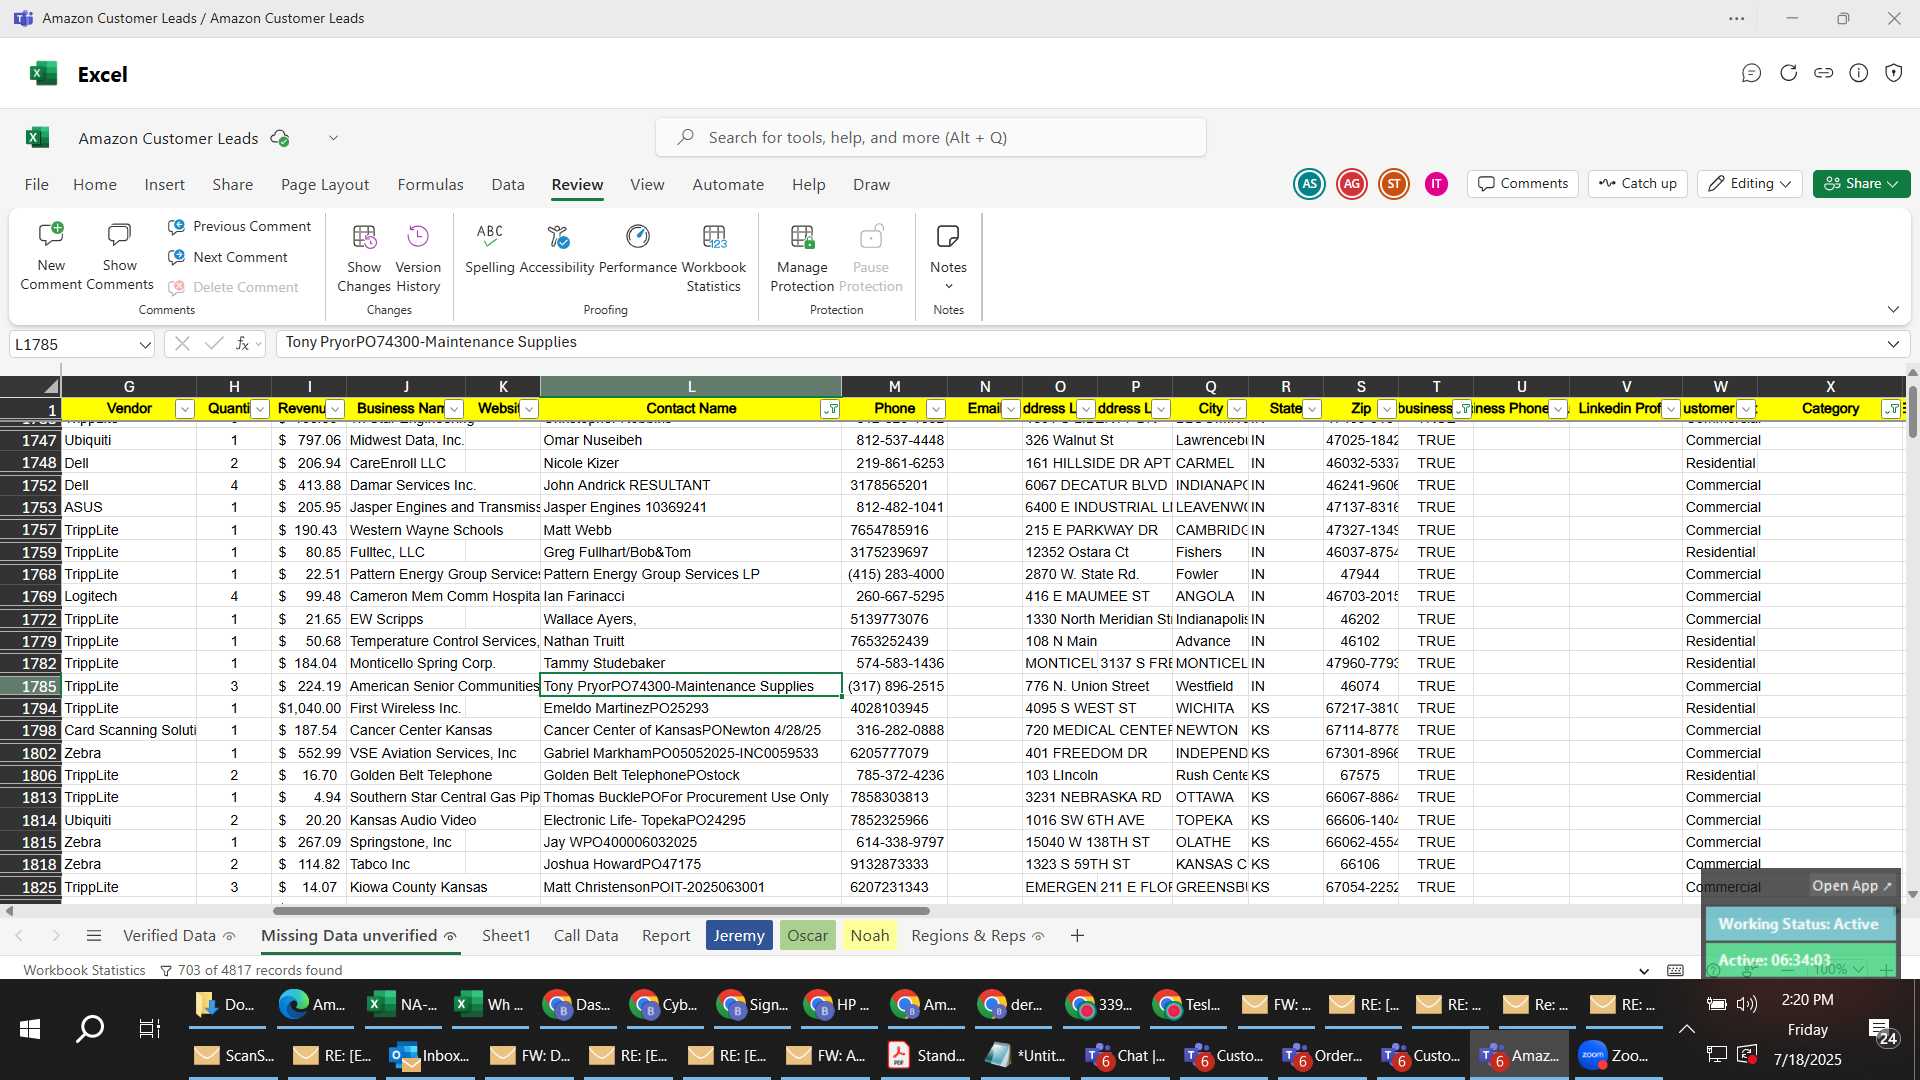1920x1080 pixels.
Task: Reload the tab with refresh icon
Action: (x=1788, y=73)
